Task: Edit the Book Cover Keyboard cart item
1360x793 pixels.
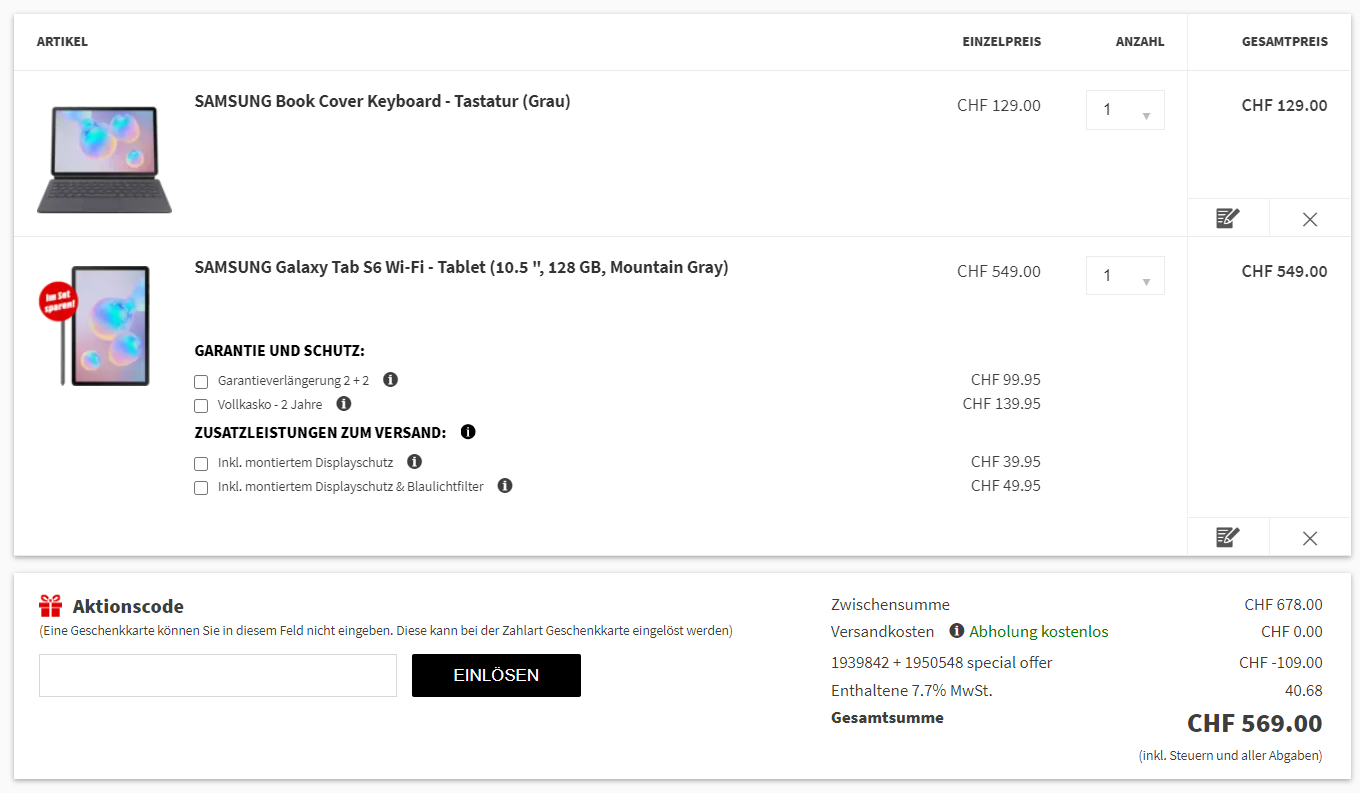Action: [1228, 218]
